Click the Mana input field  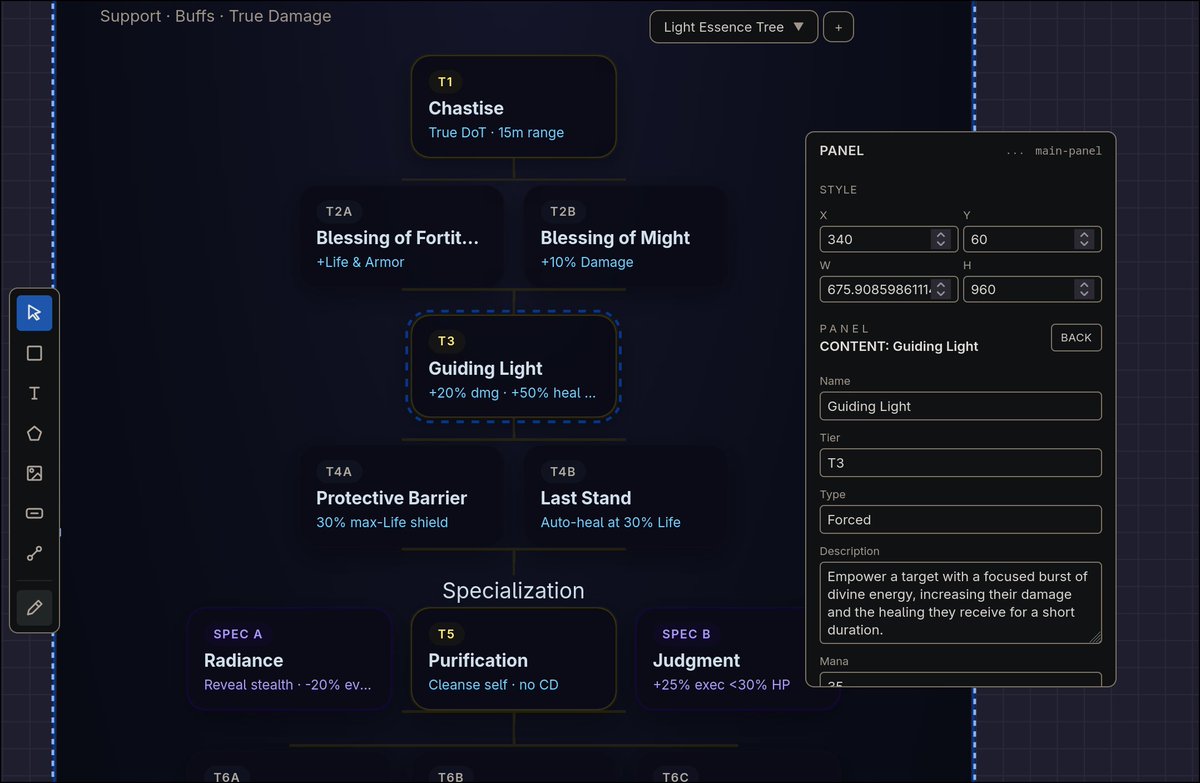coord(961,680)
